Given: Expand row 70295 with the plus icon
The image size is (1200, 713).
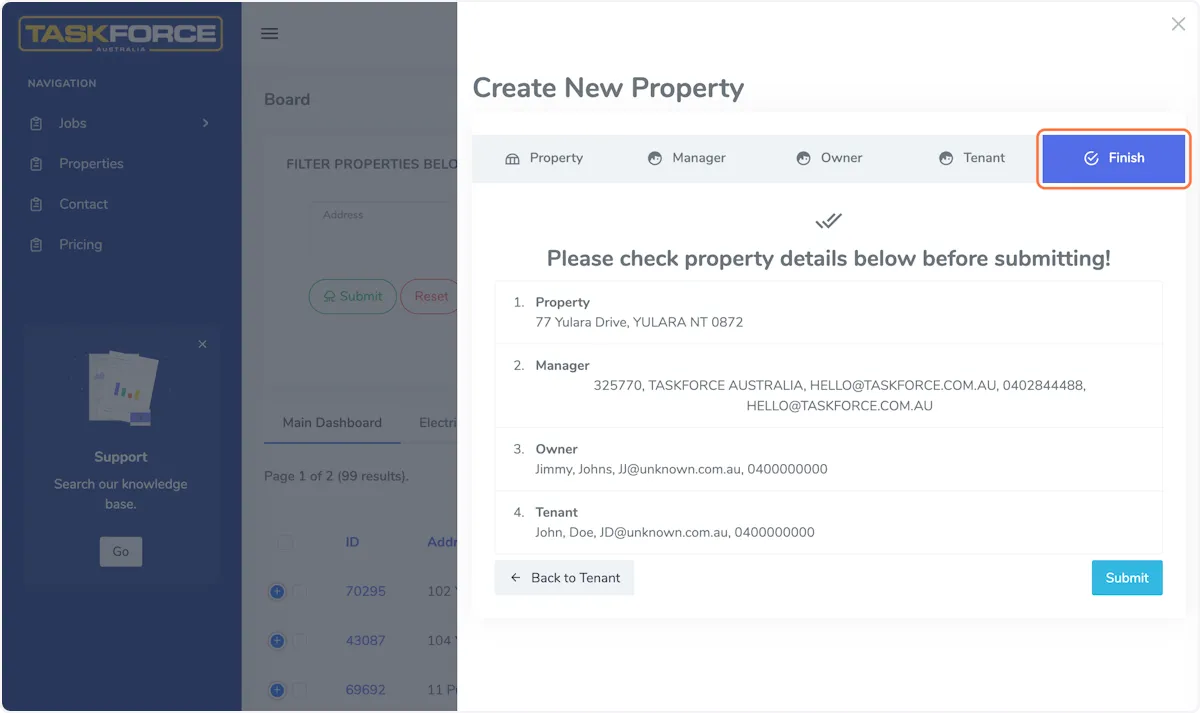Looking at the screenshot, I should [277, 591].
